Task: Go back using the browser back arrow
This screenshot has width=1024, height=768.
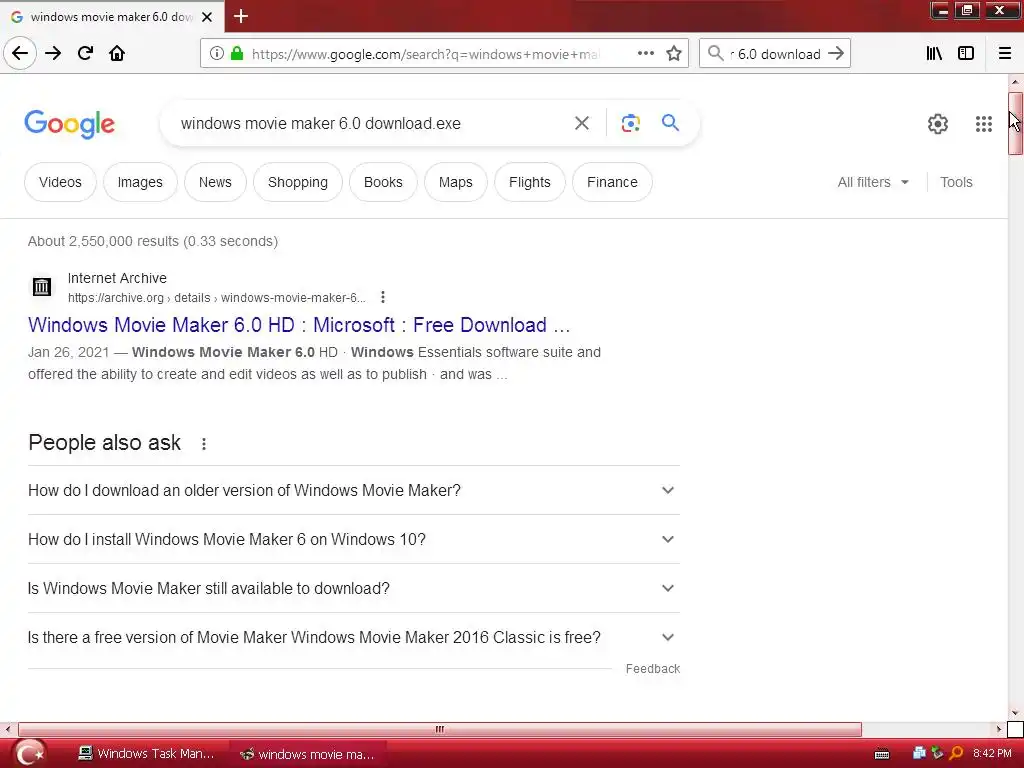Action: tap(20, 54)
